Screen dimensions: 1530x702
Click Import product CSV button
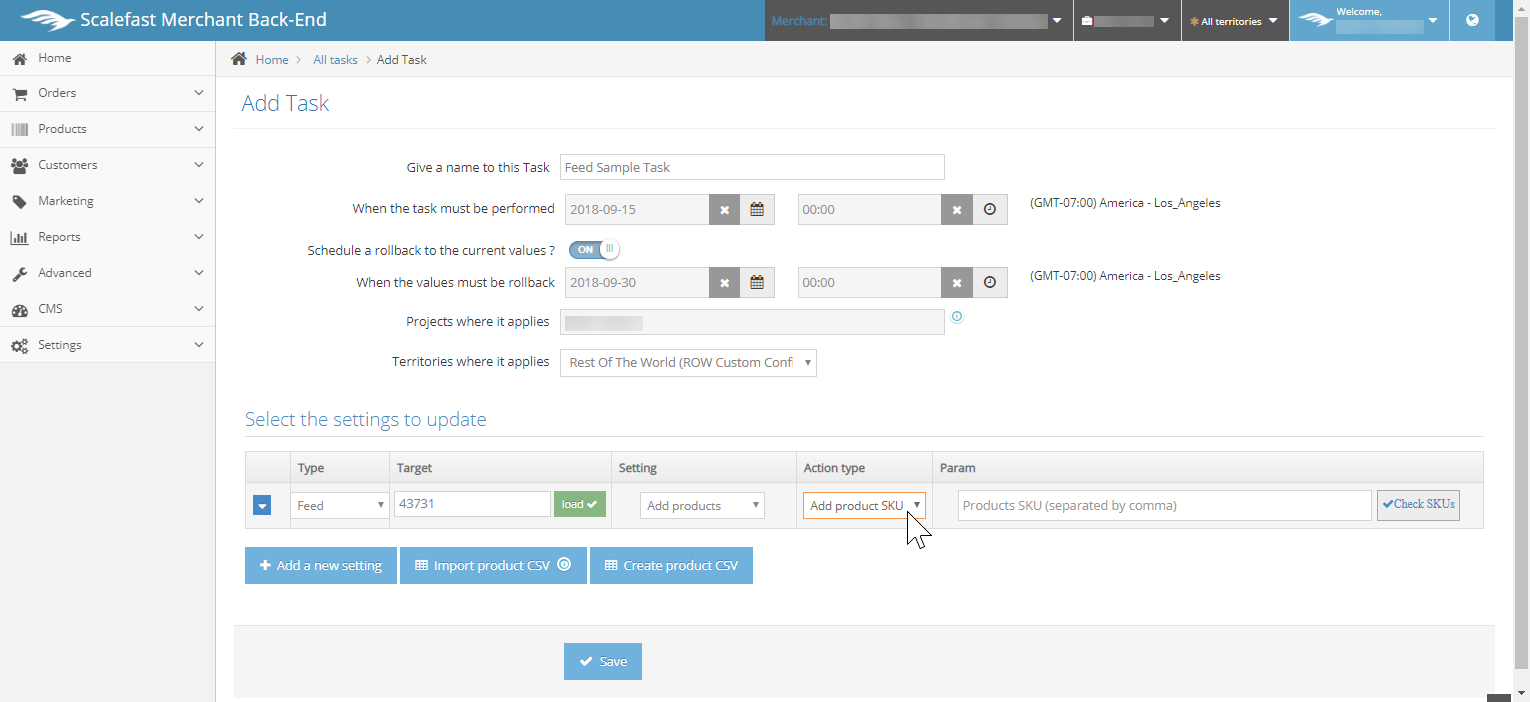[x=493, y=565]
